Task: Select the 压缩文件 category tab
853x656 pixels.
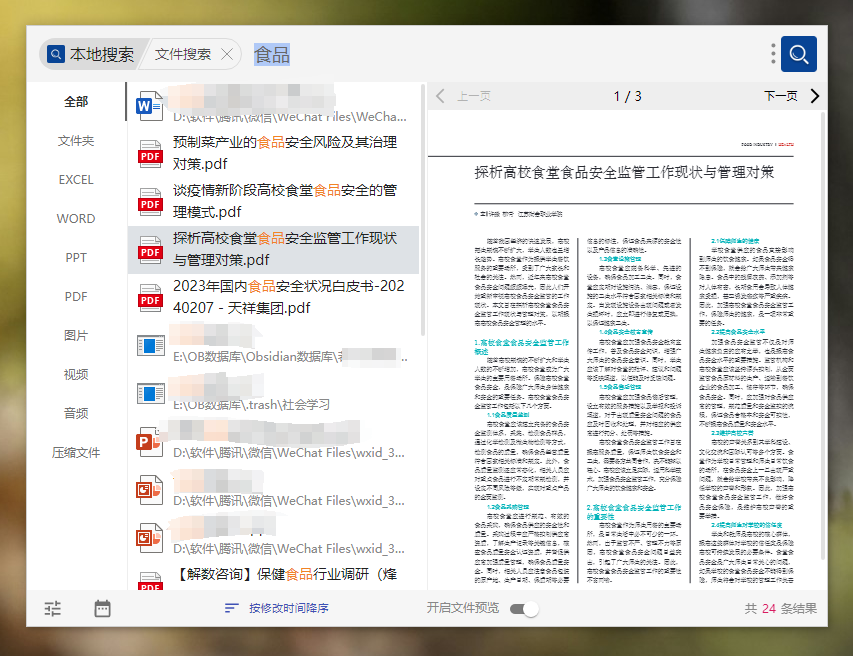Action: [x=76, y=453]
